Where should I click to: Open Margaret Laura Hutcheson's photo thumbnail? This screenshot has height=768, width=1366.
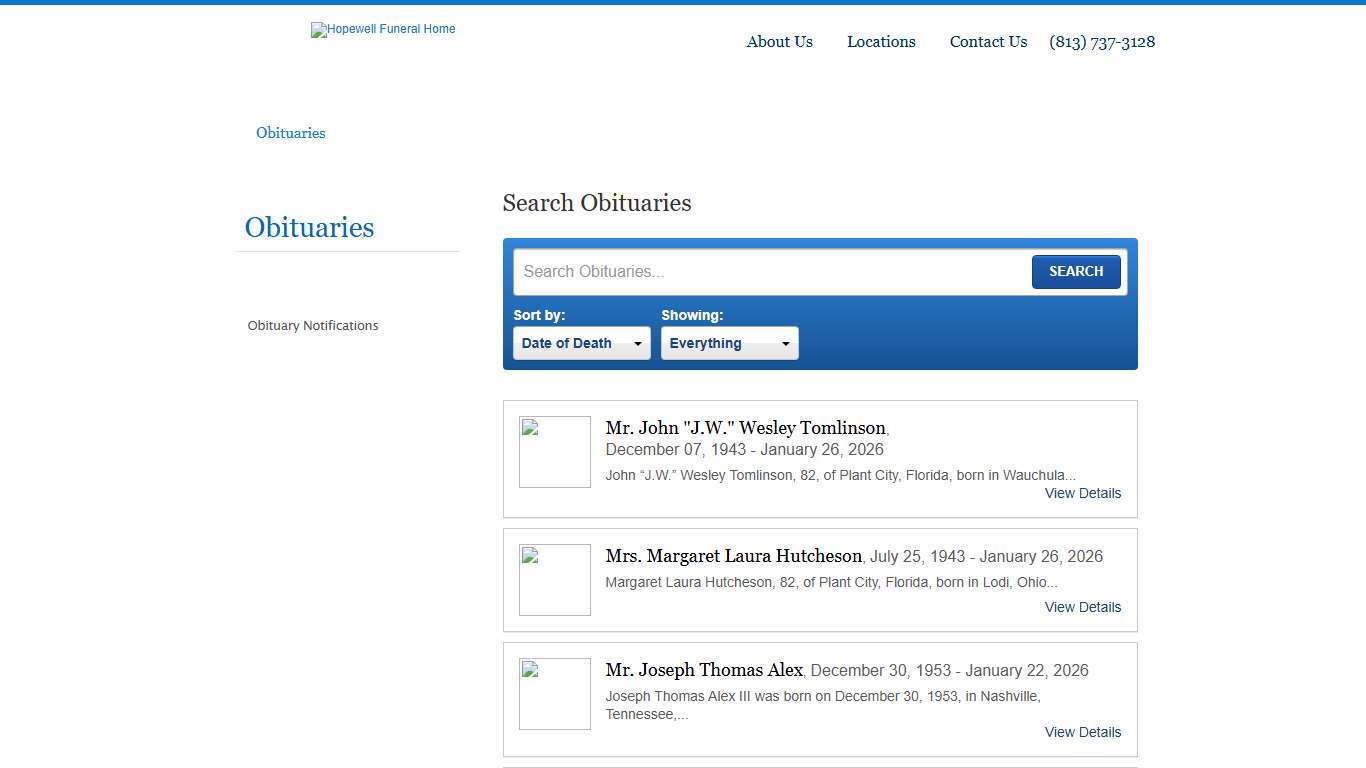coord(555,580)
